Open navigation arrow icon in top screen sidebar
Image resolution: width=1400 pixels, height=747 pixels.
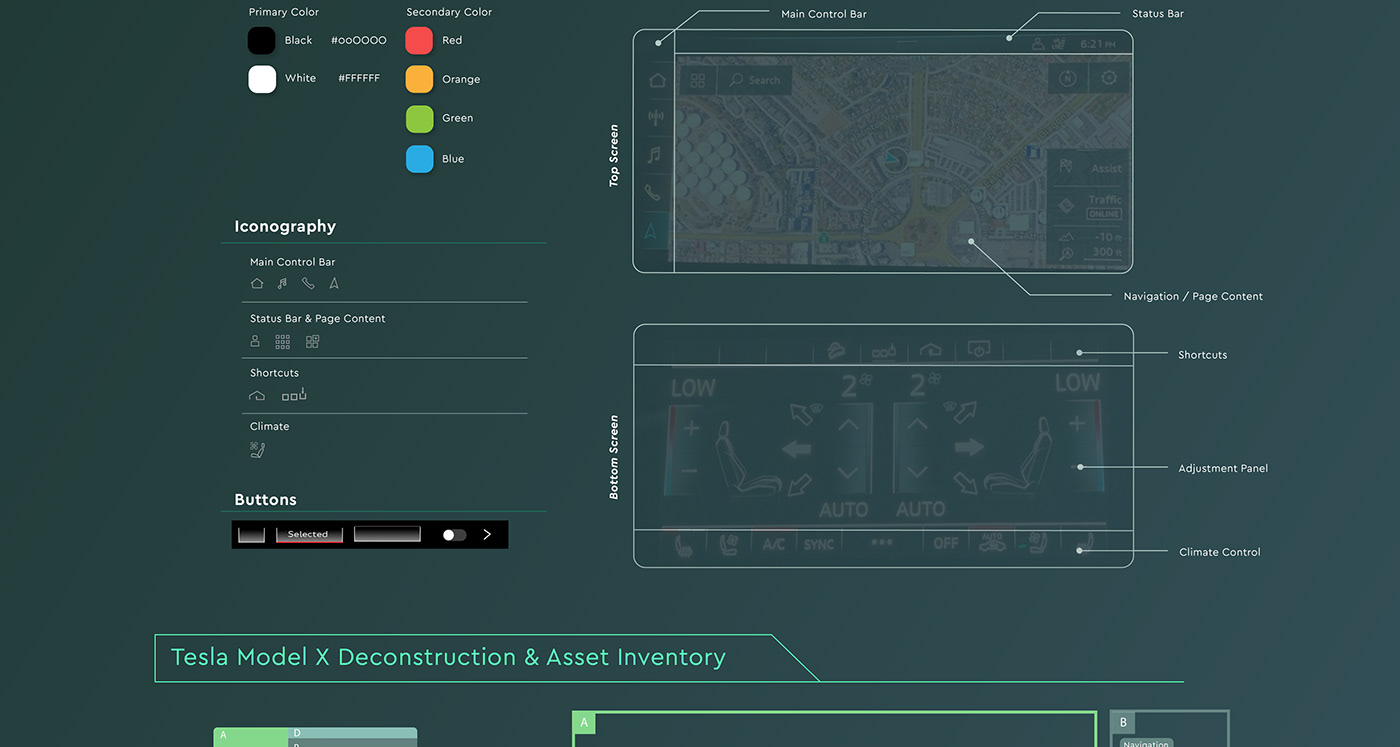pyautogui.click(x=651, y=232)
